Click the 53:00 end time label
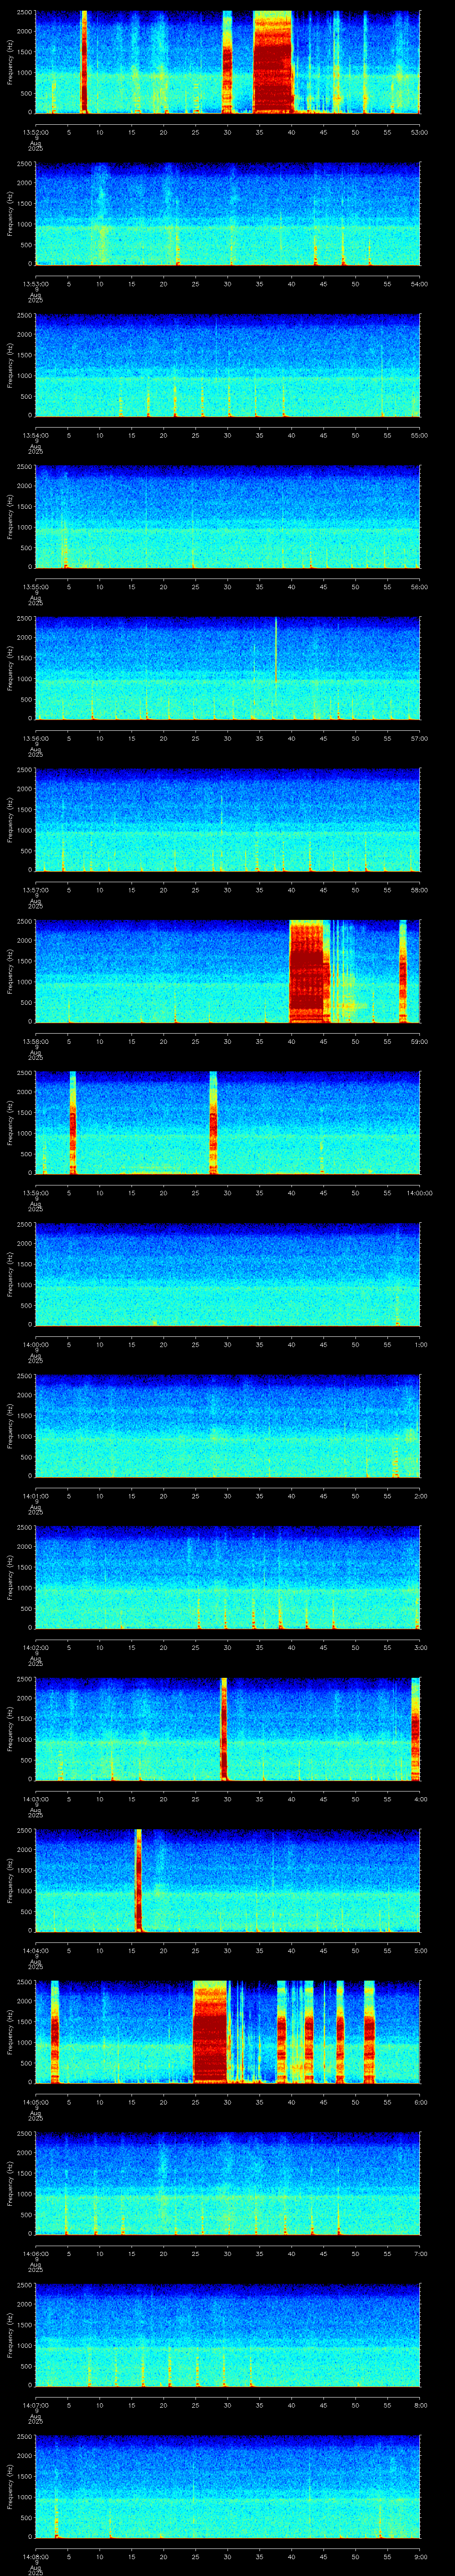Image resolution: width=455 pixels, height=2576 pixels. coord(419,132)
